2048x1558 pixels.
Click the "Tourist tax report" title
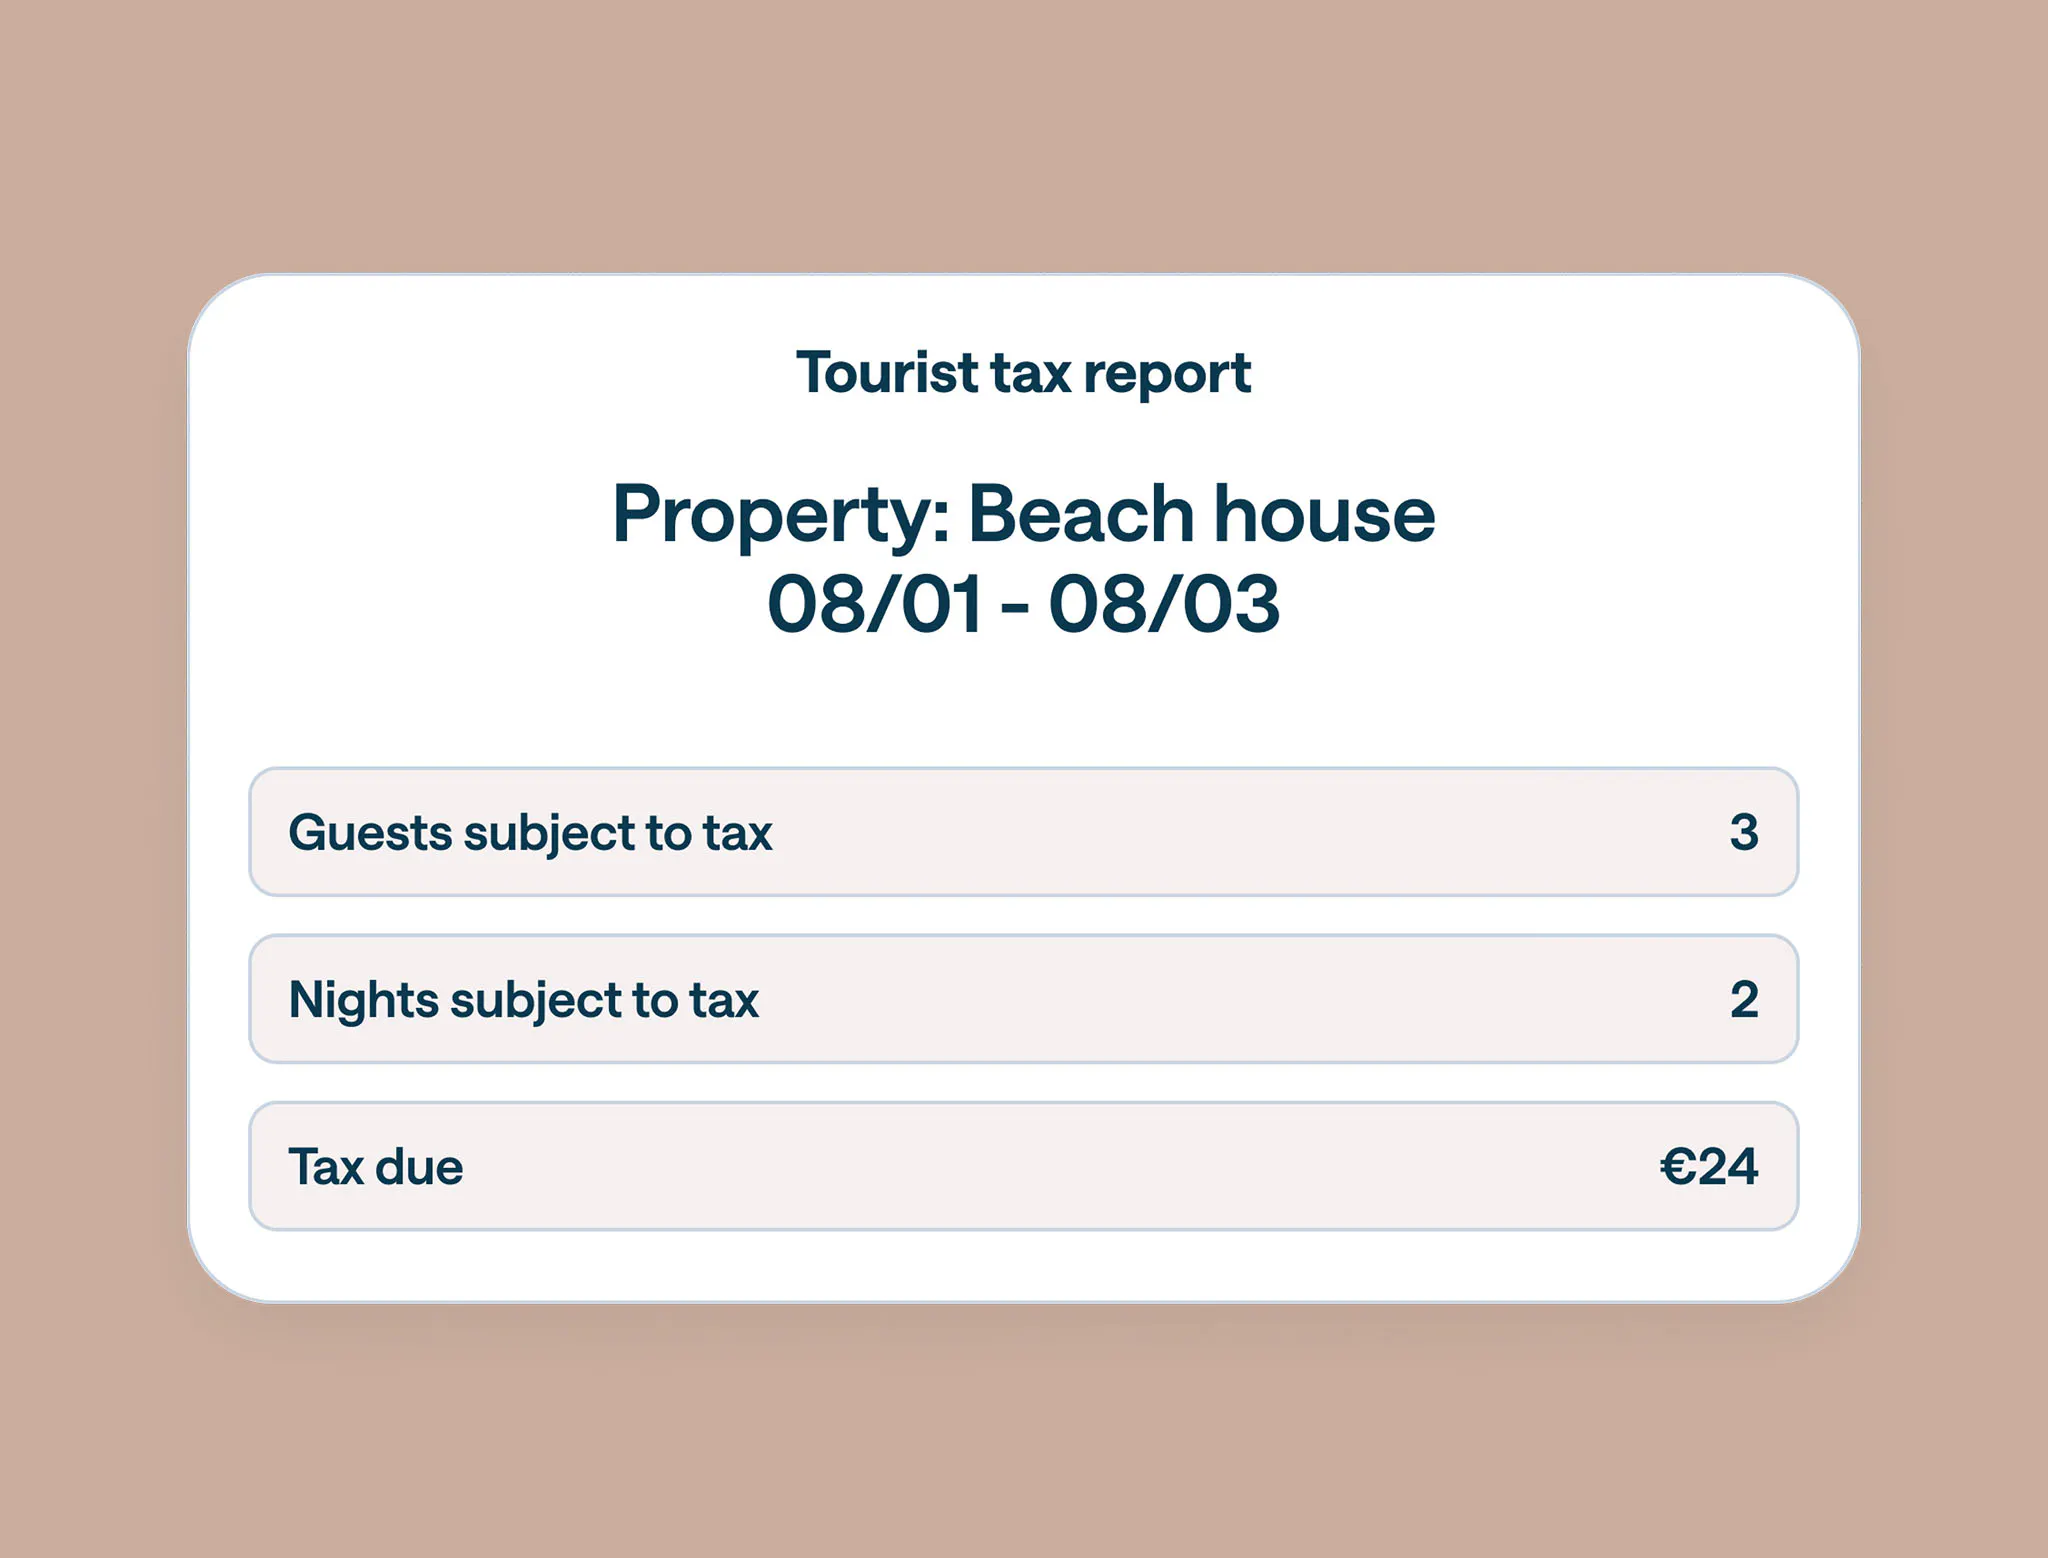coord(1023,373)
